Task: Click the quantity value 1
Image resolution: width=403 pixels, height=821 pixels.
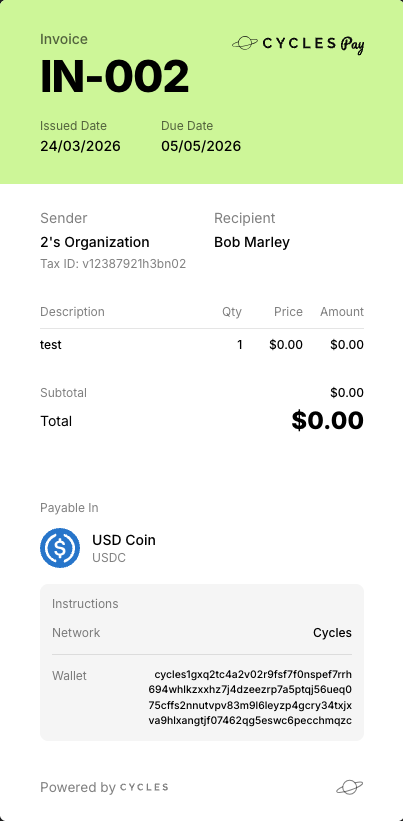Action: (x=240, y=345)
